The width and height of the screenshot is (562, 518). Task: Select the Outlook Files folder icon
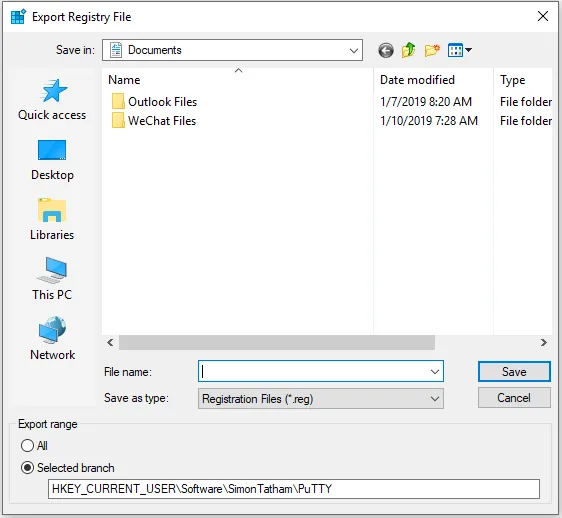tap(118, 101)
